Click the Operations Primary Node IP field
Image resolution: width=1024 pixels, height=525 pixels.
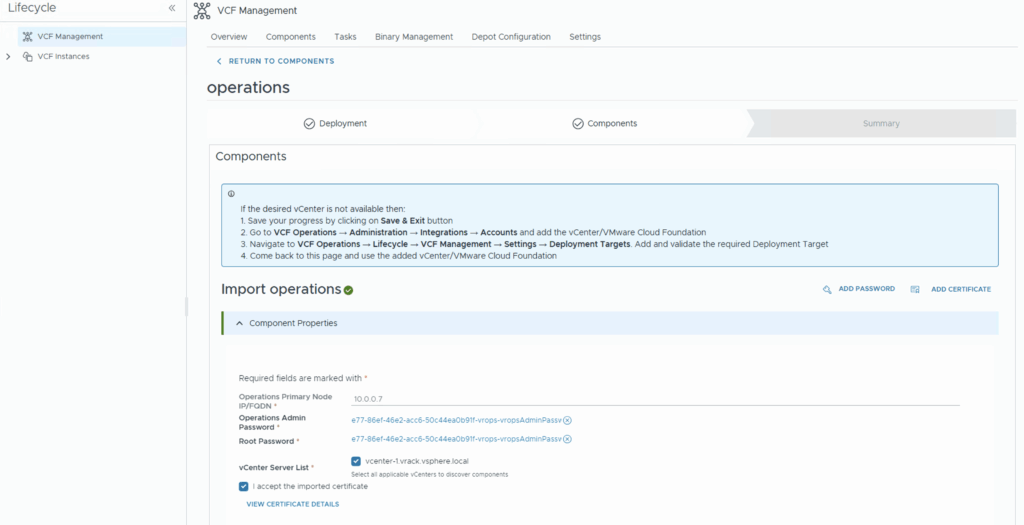point(655,398)
